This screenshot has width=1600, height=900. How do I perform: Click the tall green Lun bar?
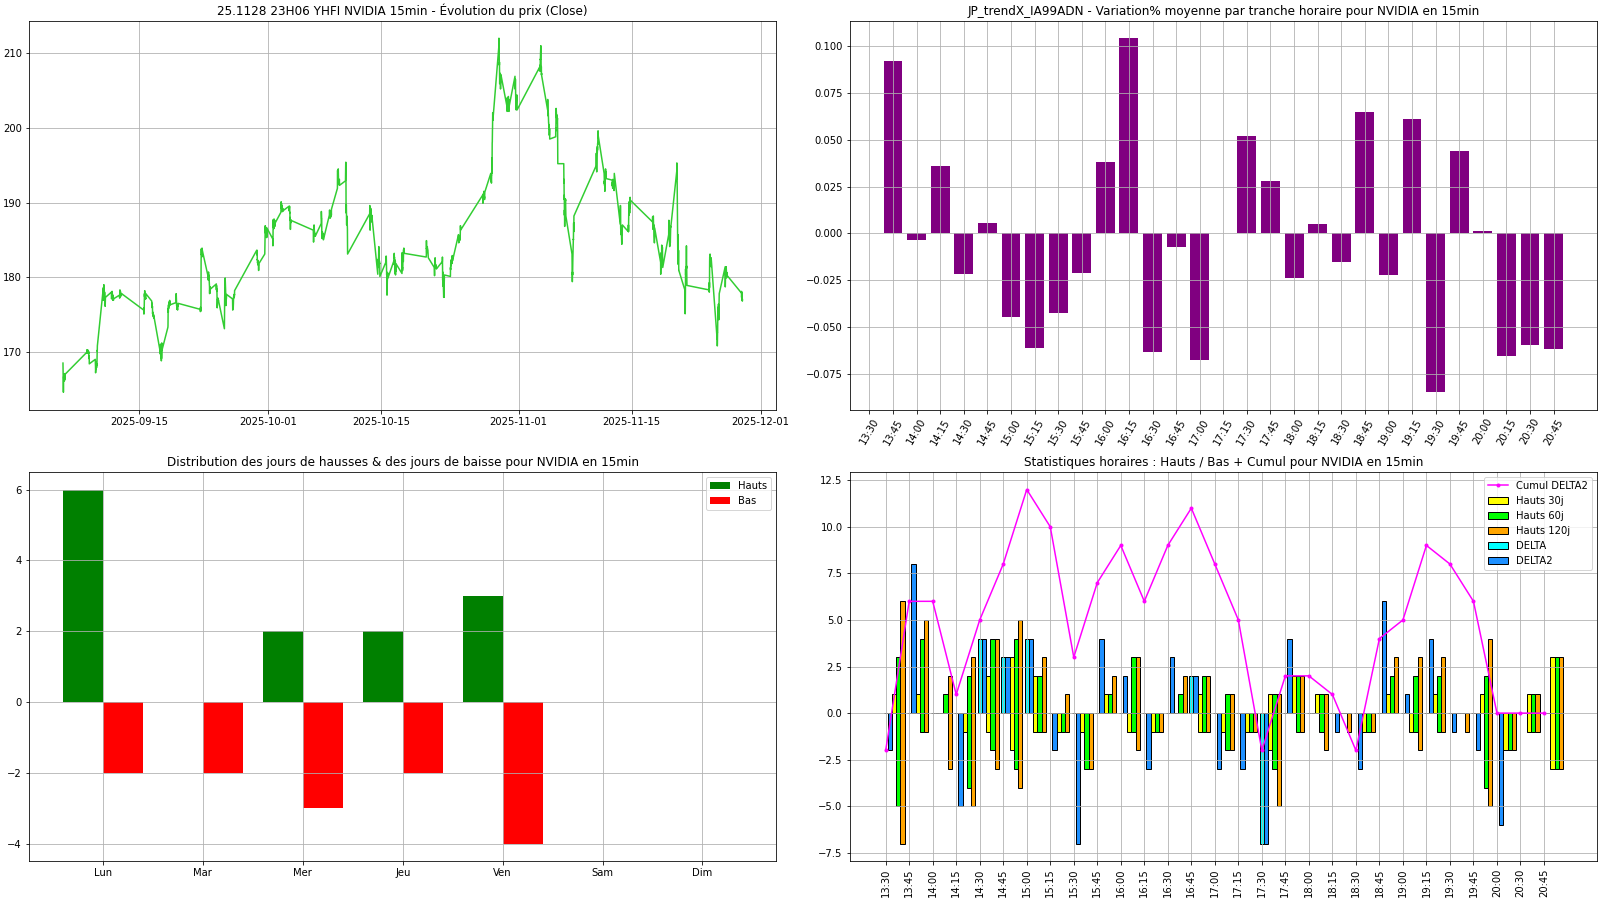click(x=83, y=596)
